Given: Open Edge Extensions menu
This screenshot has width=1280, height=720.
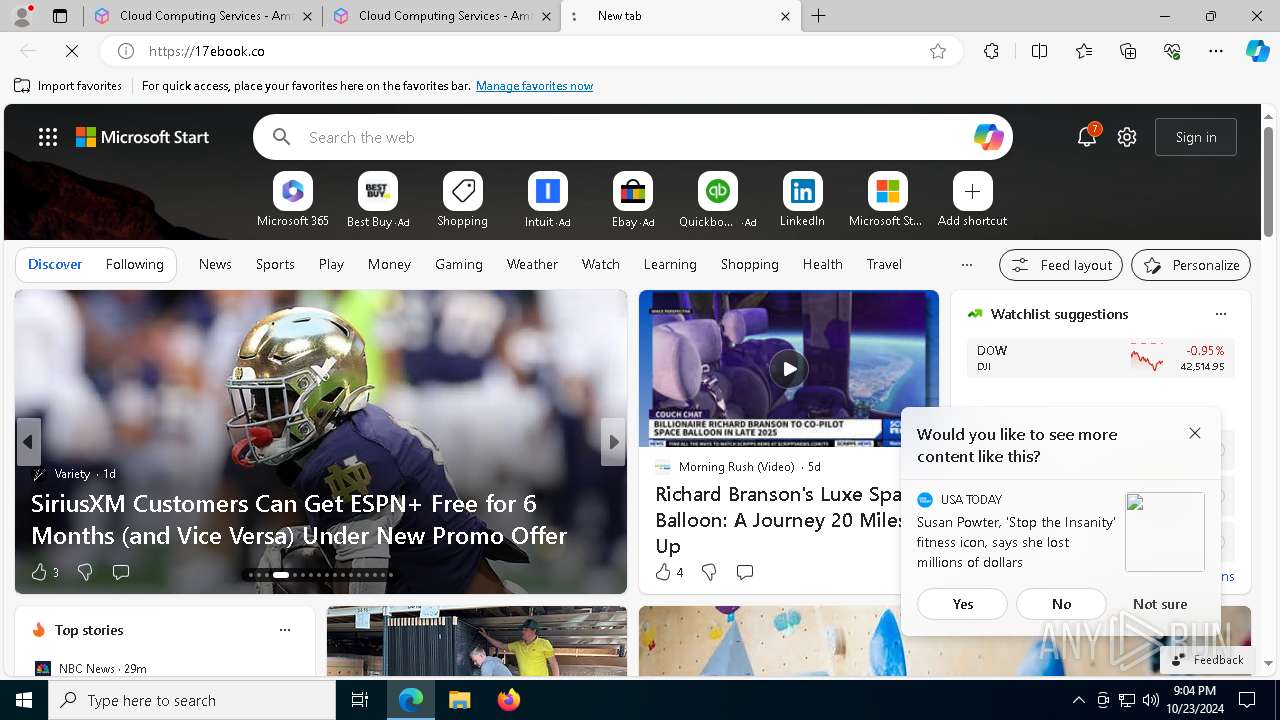Looking at the screenshot, I should click(991, 51).
